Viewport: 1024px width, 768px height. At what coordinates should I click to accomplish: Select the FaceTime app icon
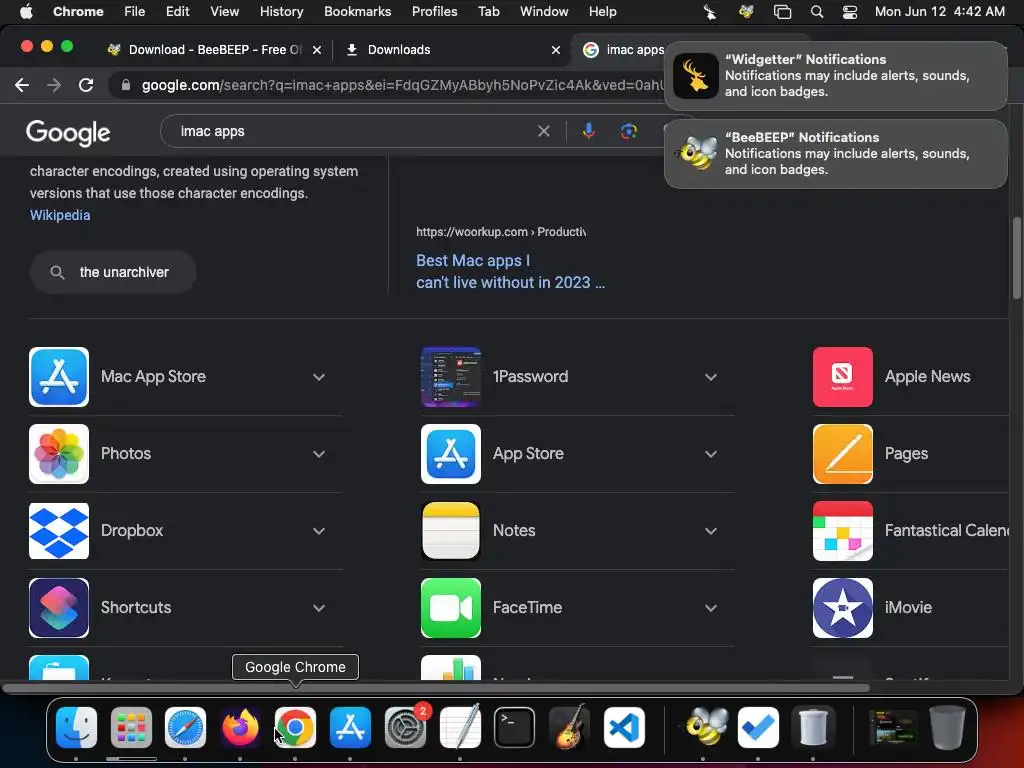pos(451,608)
